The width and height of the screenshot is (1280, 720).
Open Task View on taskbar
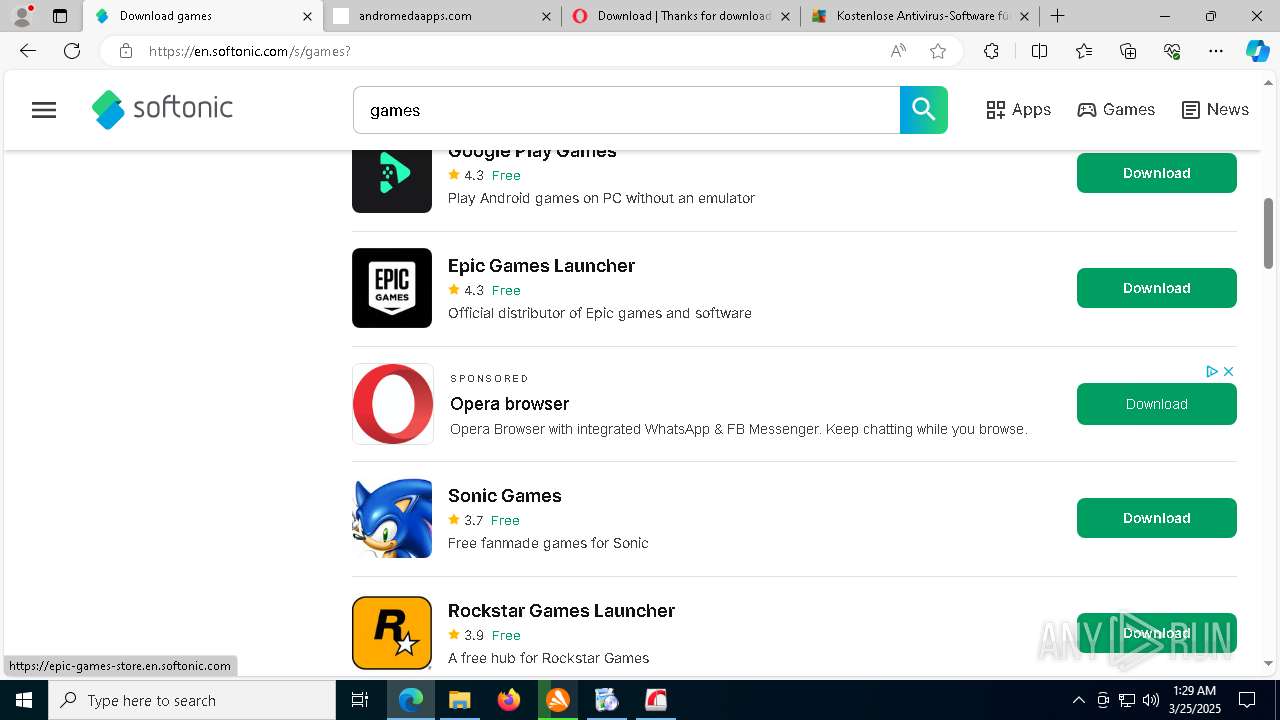click(360, 700)
